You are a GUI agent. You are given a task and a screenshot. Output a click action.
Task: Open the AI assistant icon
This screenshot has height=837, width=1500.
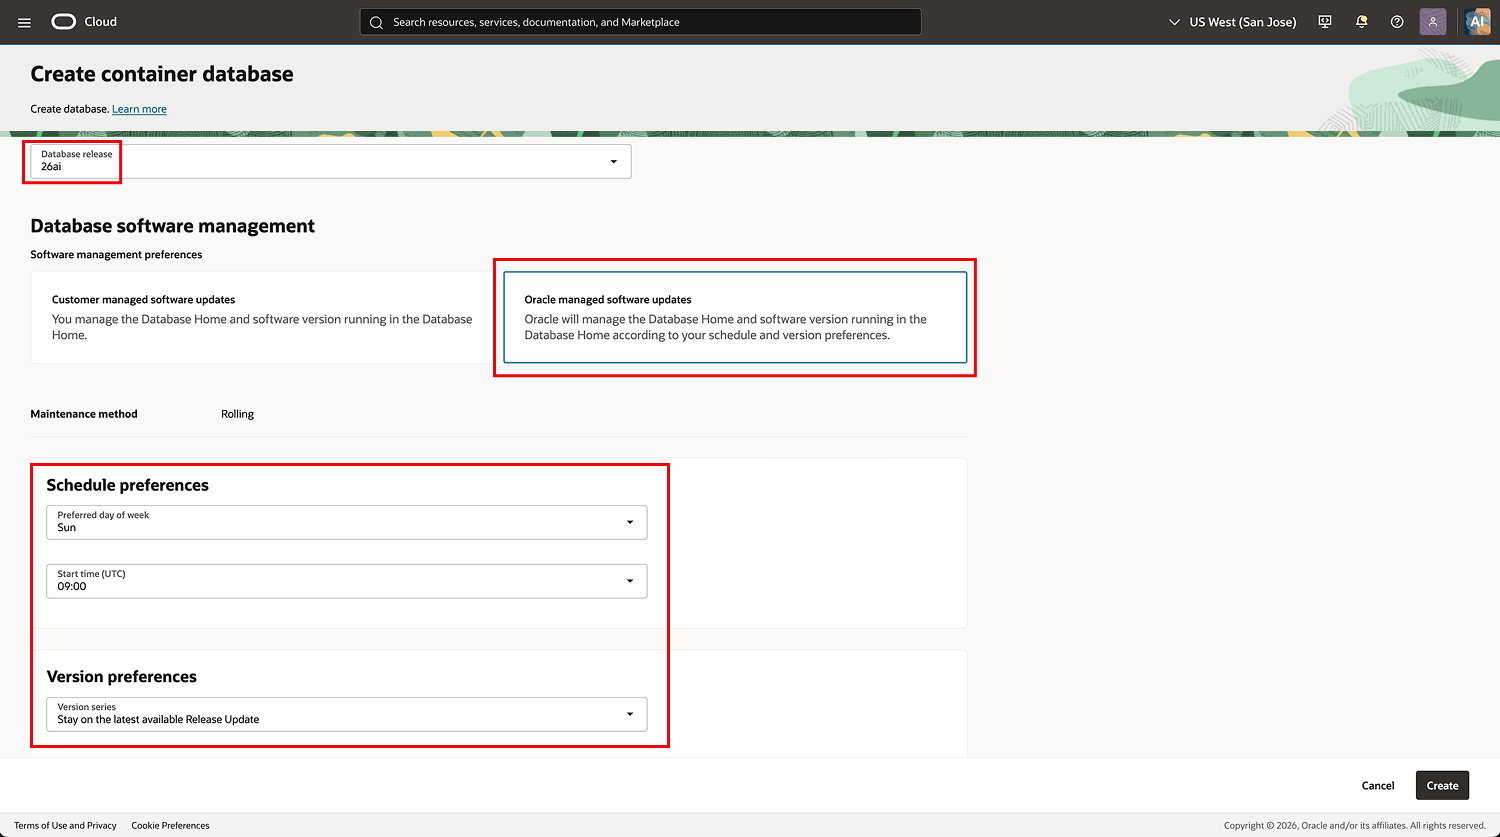coord(1477,22)
